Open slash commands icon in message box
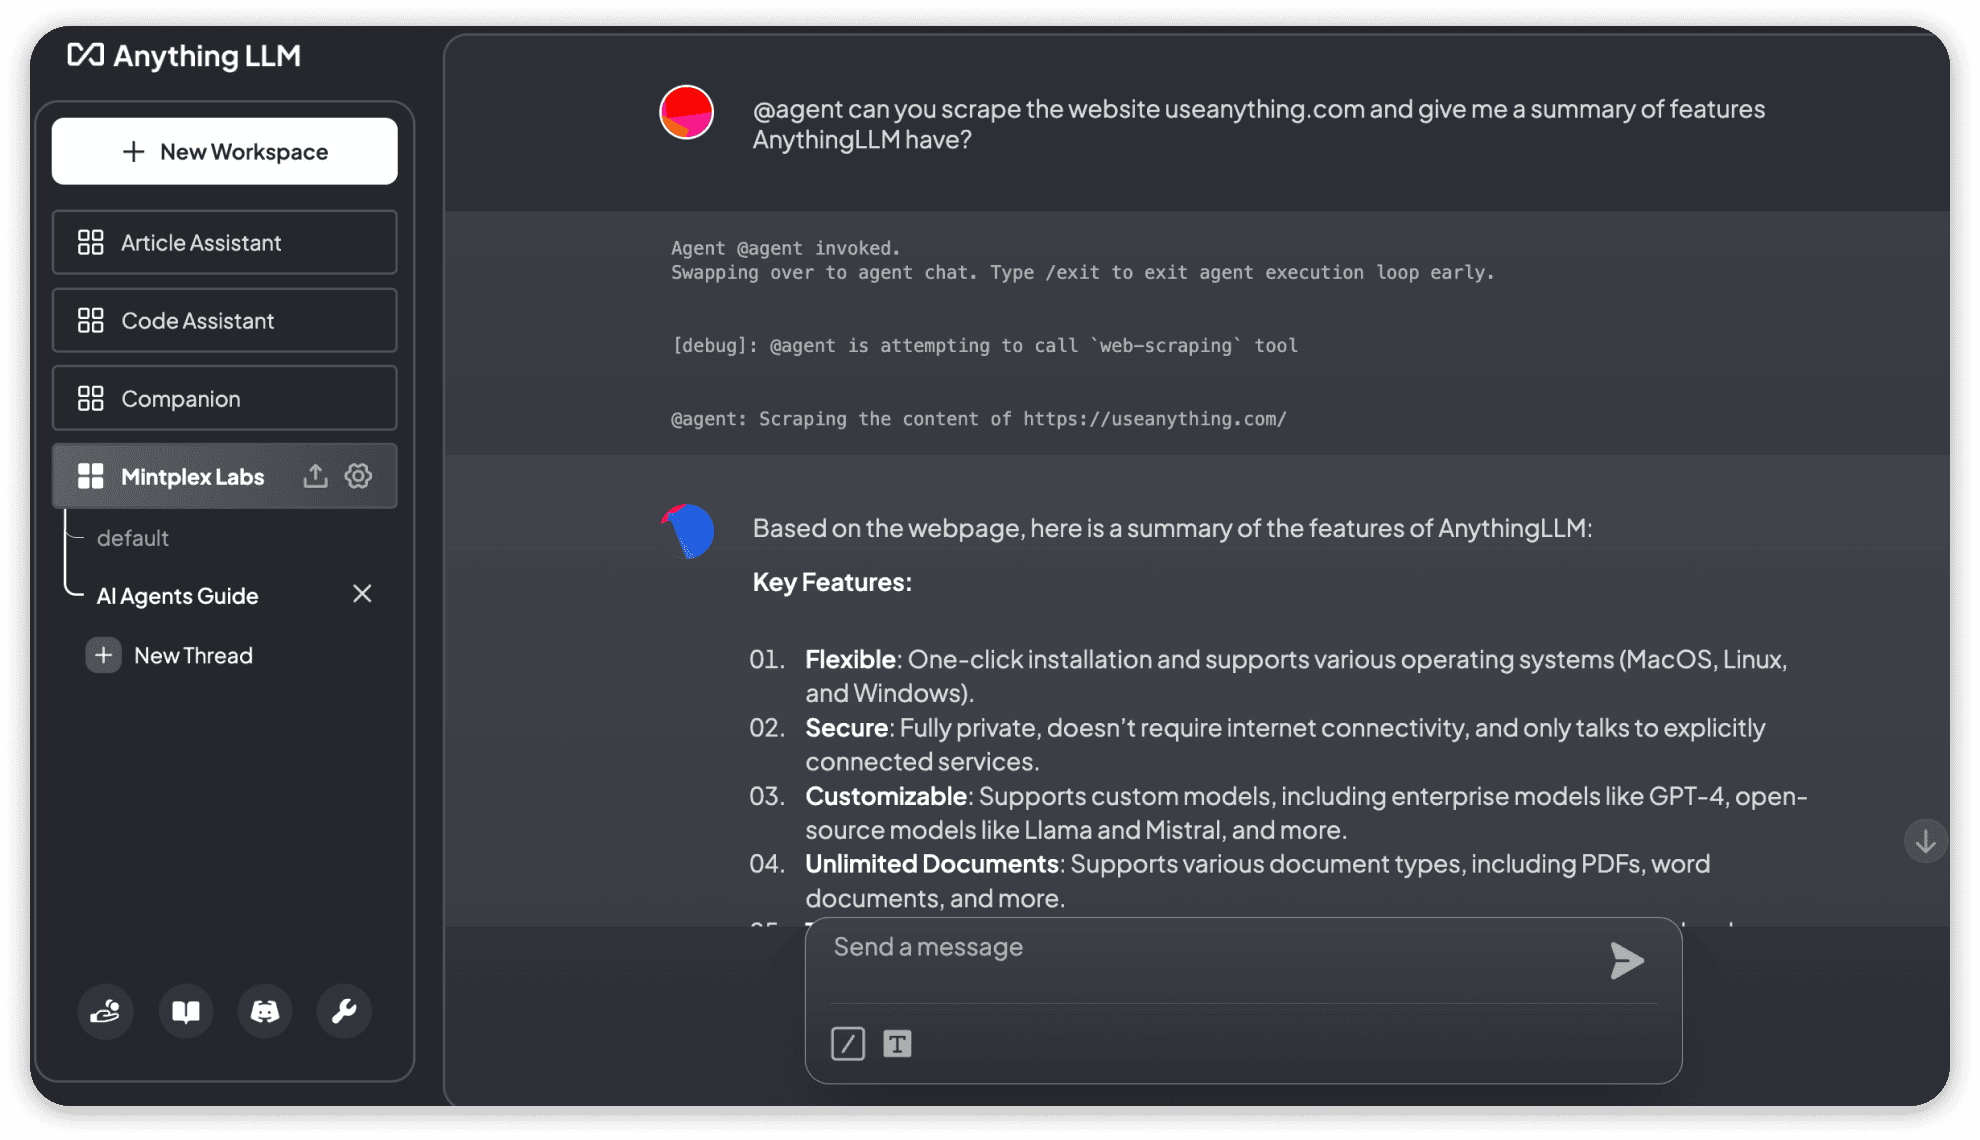The height and width of the screenshot is (1140, 1980). tap(847, 1044)
